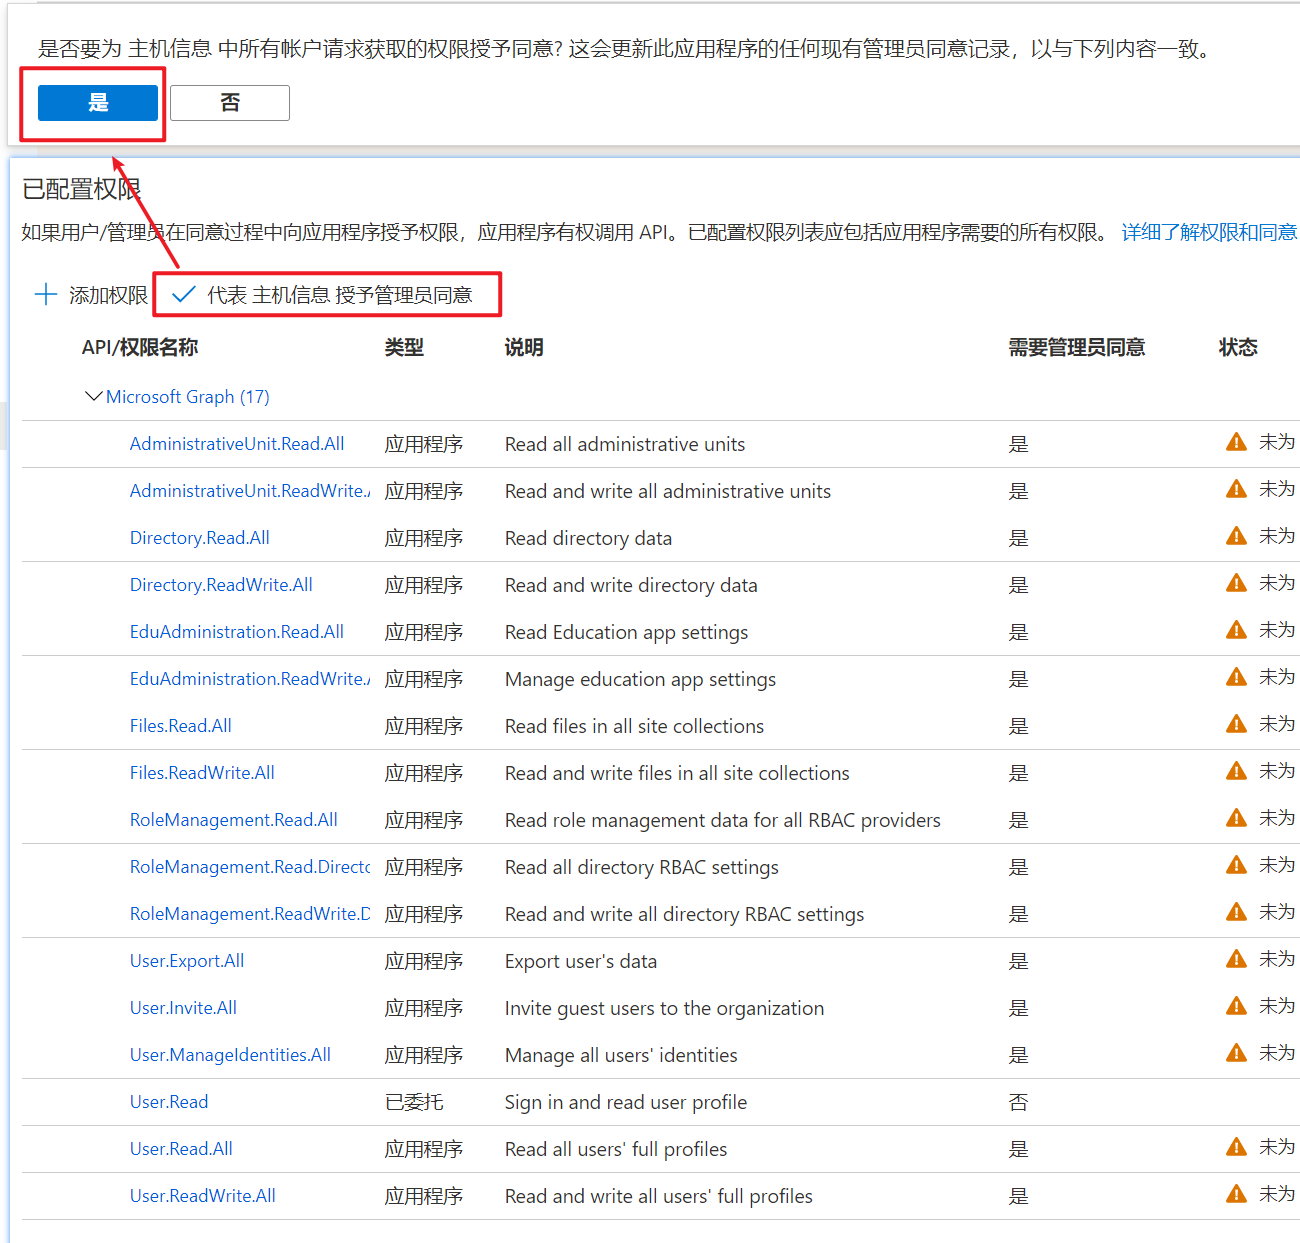This screenshot has width=1300, height=1243.
Task: Click warning icon for User.ReadWrite.All row
Action: pyautogui.click(x=1236, y=1193)
